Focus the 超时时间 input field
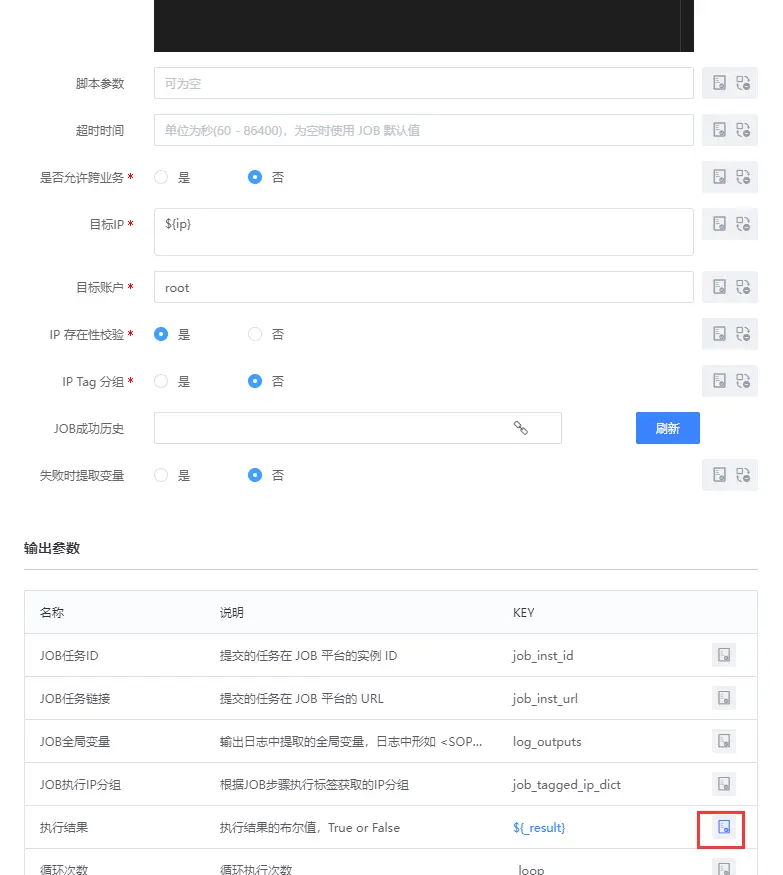 click(424, 130)
